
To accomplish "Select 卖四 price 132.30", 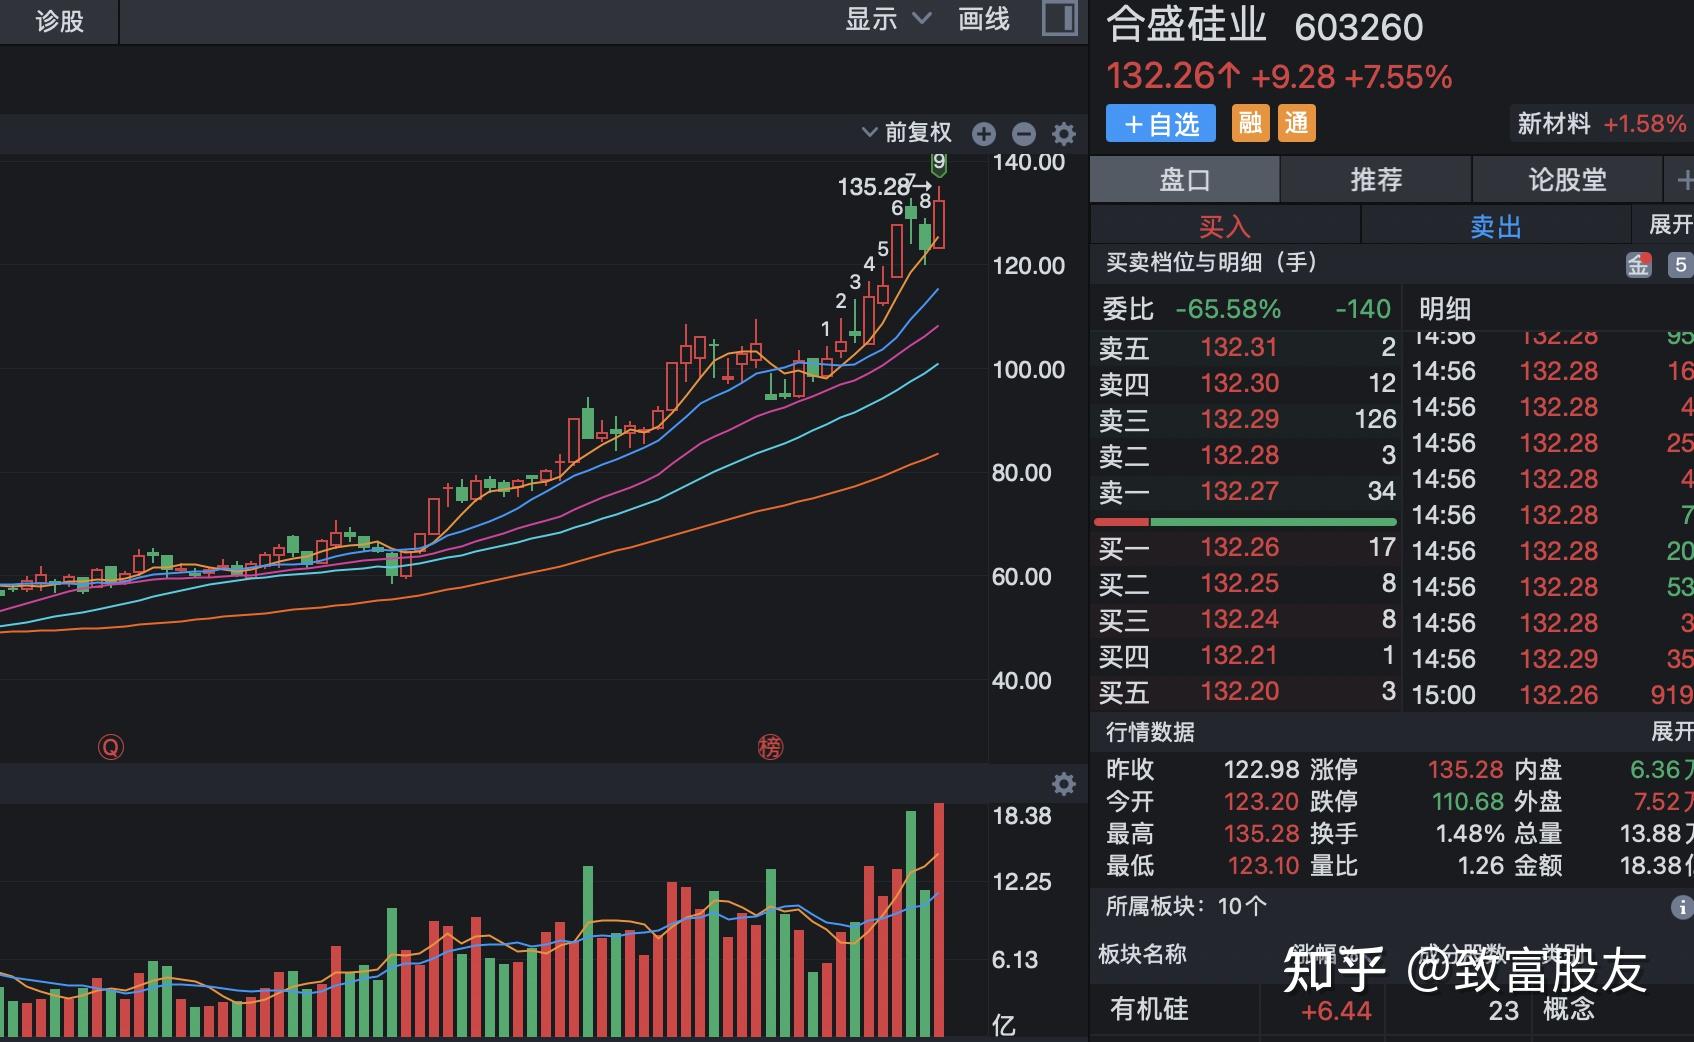I will tap(1239, 383).
